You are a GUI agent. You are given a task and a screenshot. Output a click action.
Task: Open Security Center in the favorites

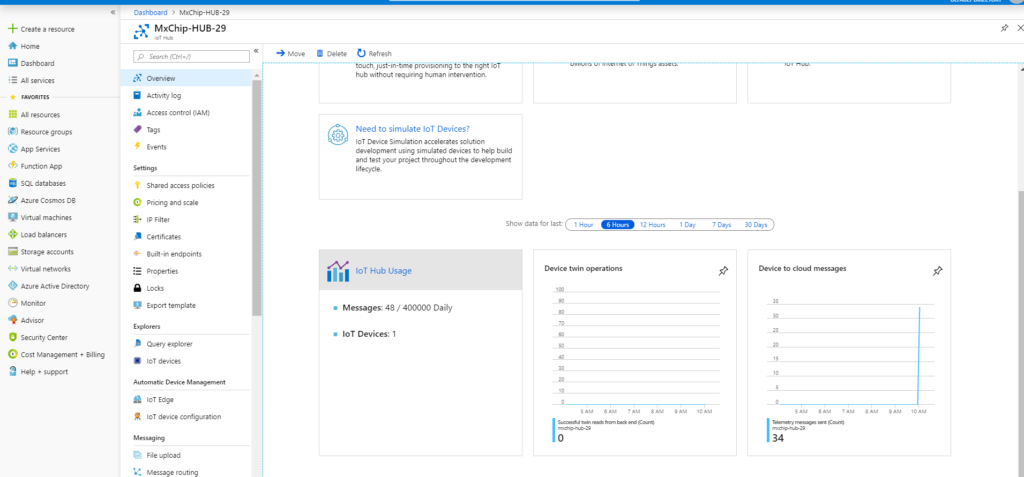point(44,338)
